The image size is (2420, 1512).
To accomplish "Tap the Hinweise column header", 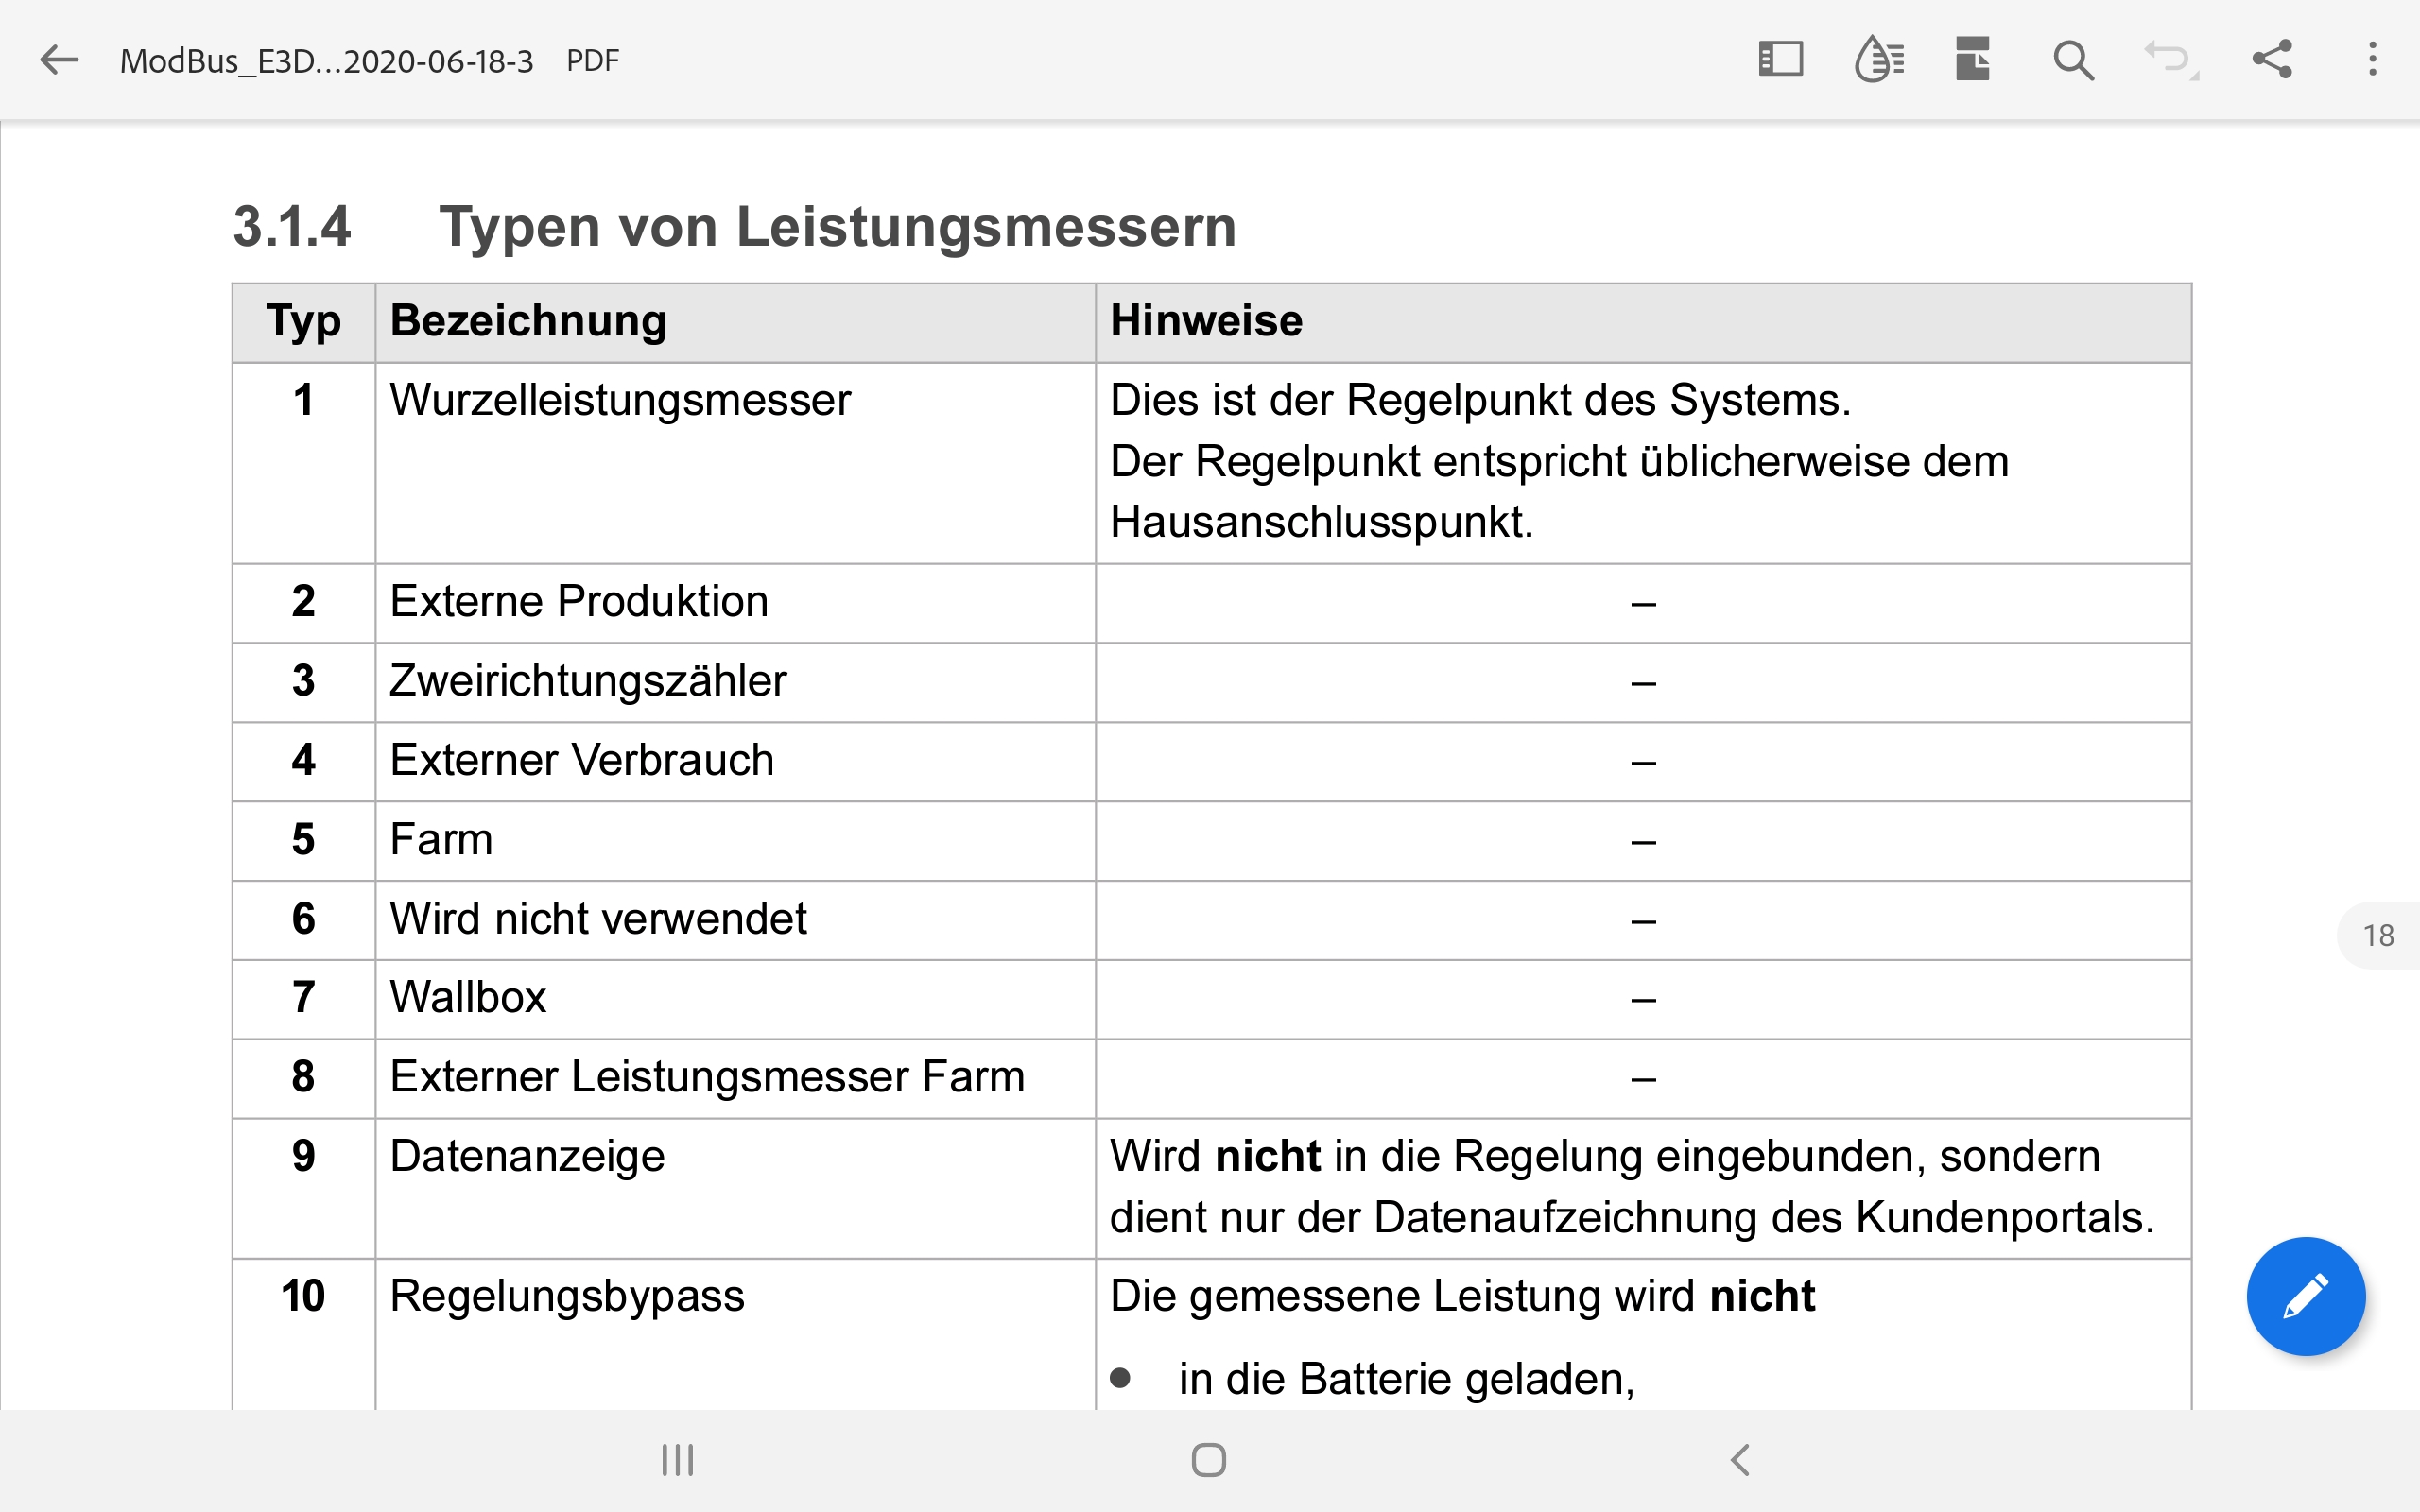I will (x=1206, y=321).
